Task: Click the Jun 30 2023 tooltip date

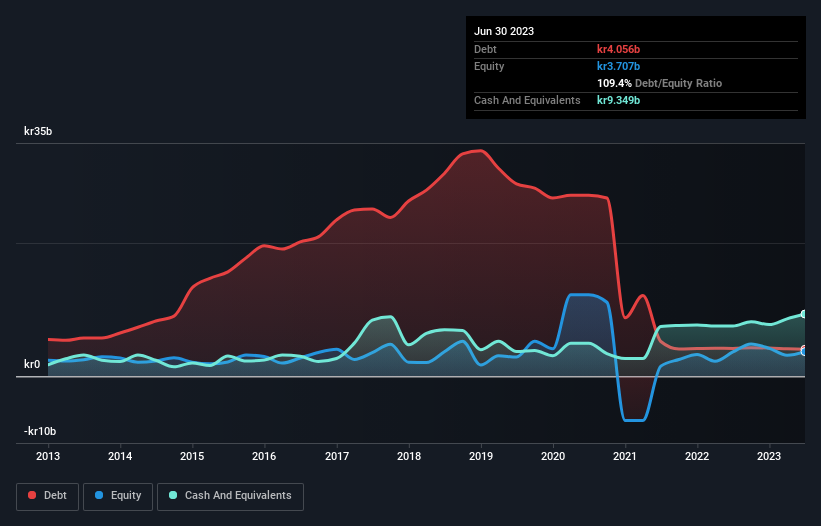Action: pyautogui.click(x=504, y=31)
